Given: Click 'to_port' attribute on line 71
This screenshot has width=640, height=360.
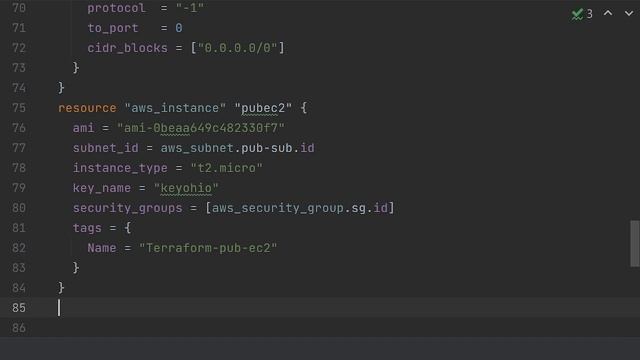Looking at the screenshot, I should [113, 28].
